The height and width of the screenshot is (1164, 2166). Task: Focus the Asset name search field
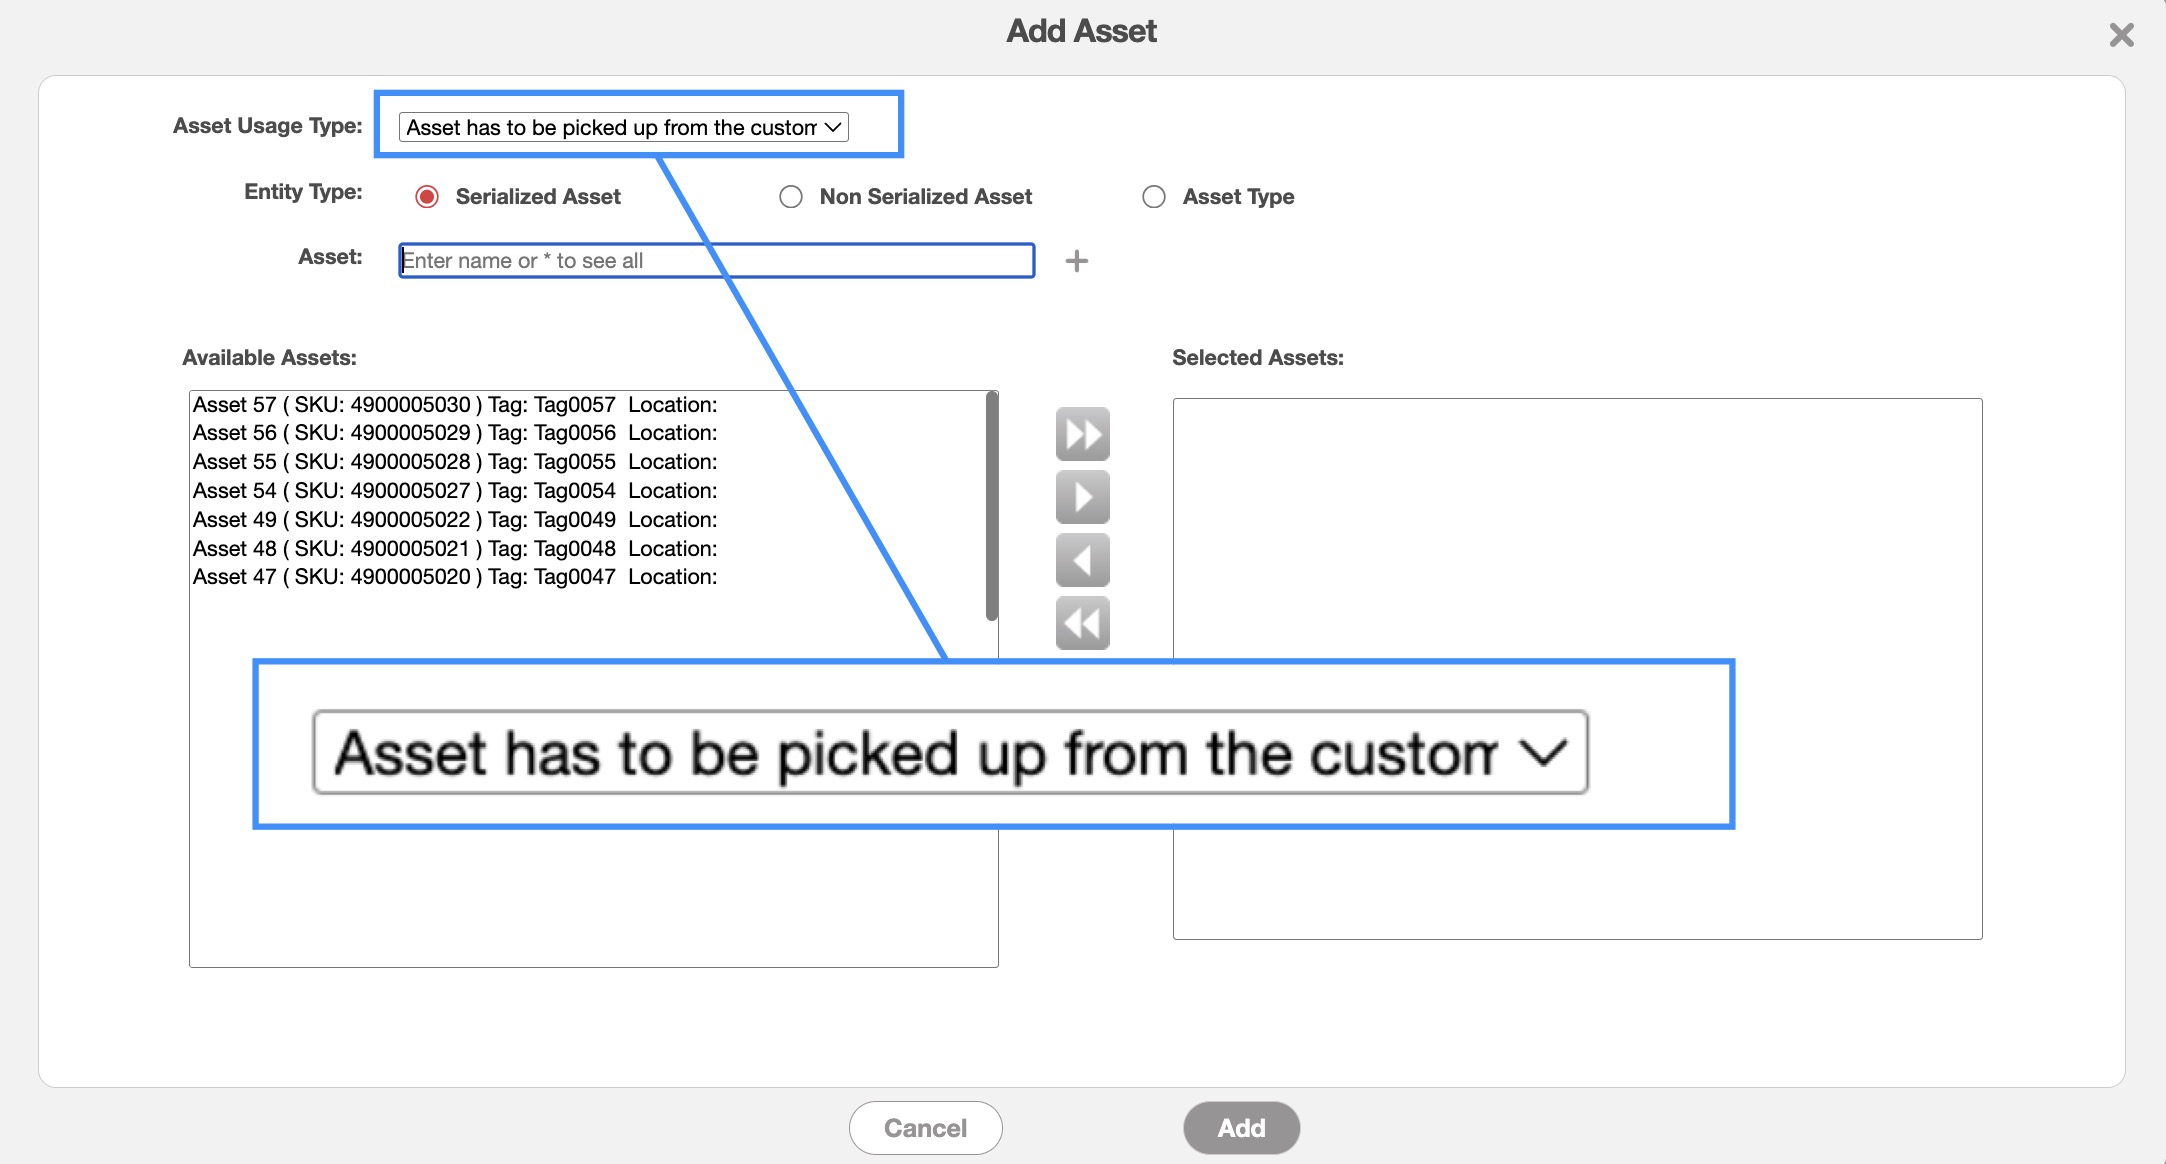716,261
